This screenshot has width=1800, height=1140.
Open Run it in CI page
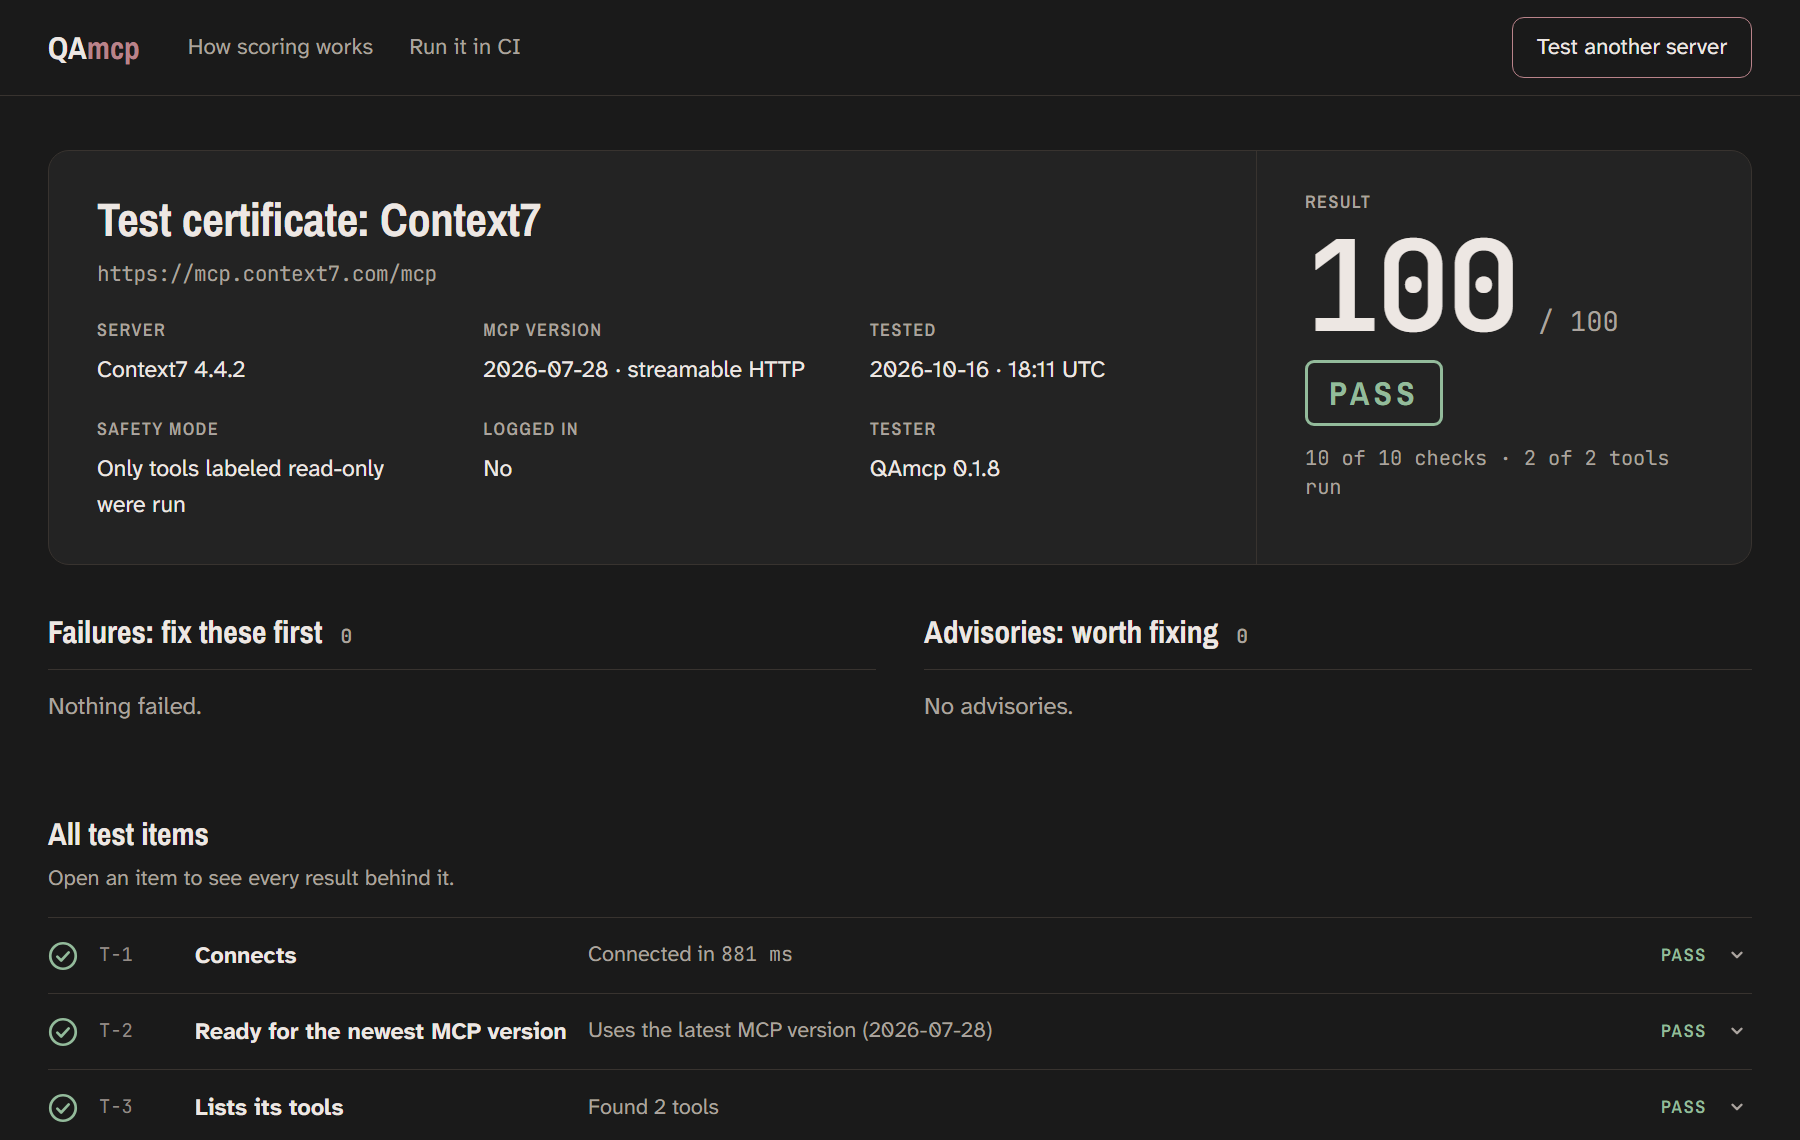tap(465, 47)
